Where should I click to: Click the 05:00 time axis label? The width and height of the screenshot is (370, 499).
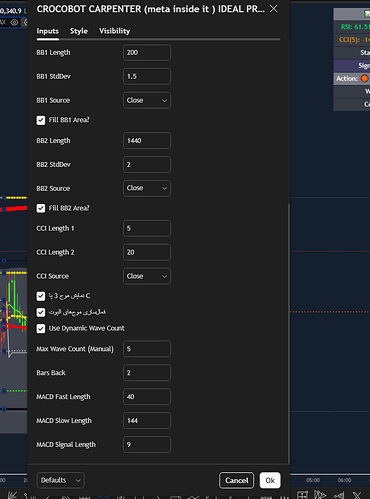pos(313,480)
